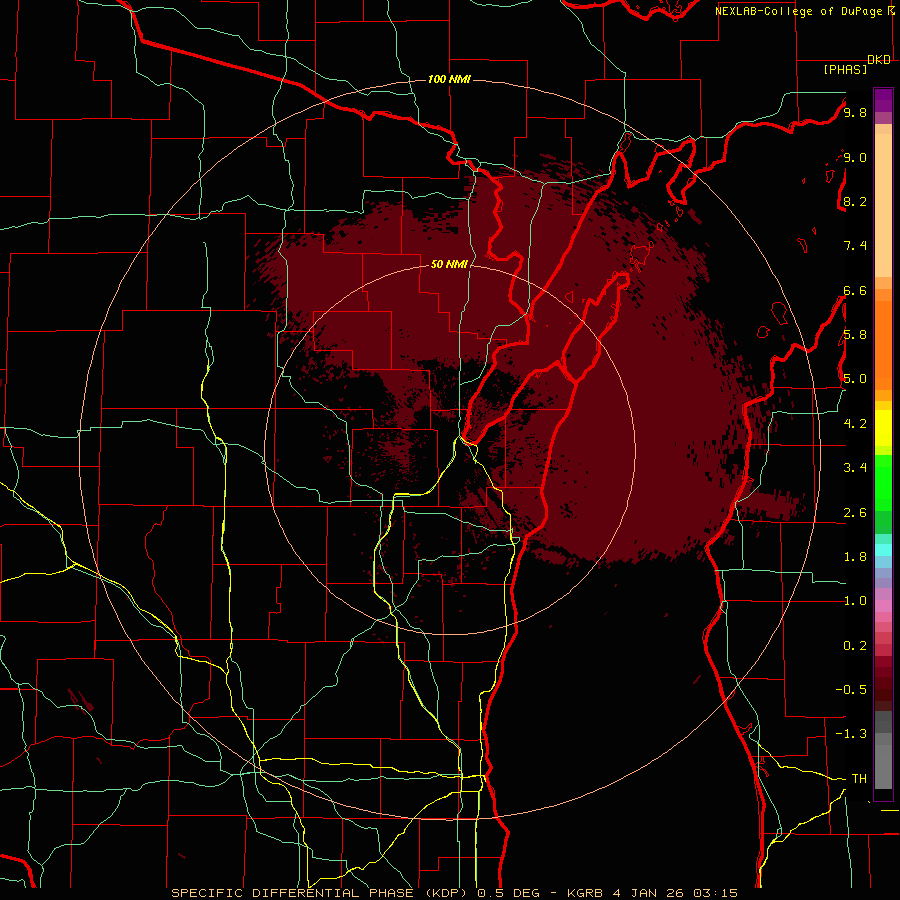Click the 4.2 value on the color scale
This screenshot has height=900, width=900.
(855, 424)
